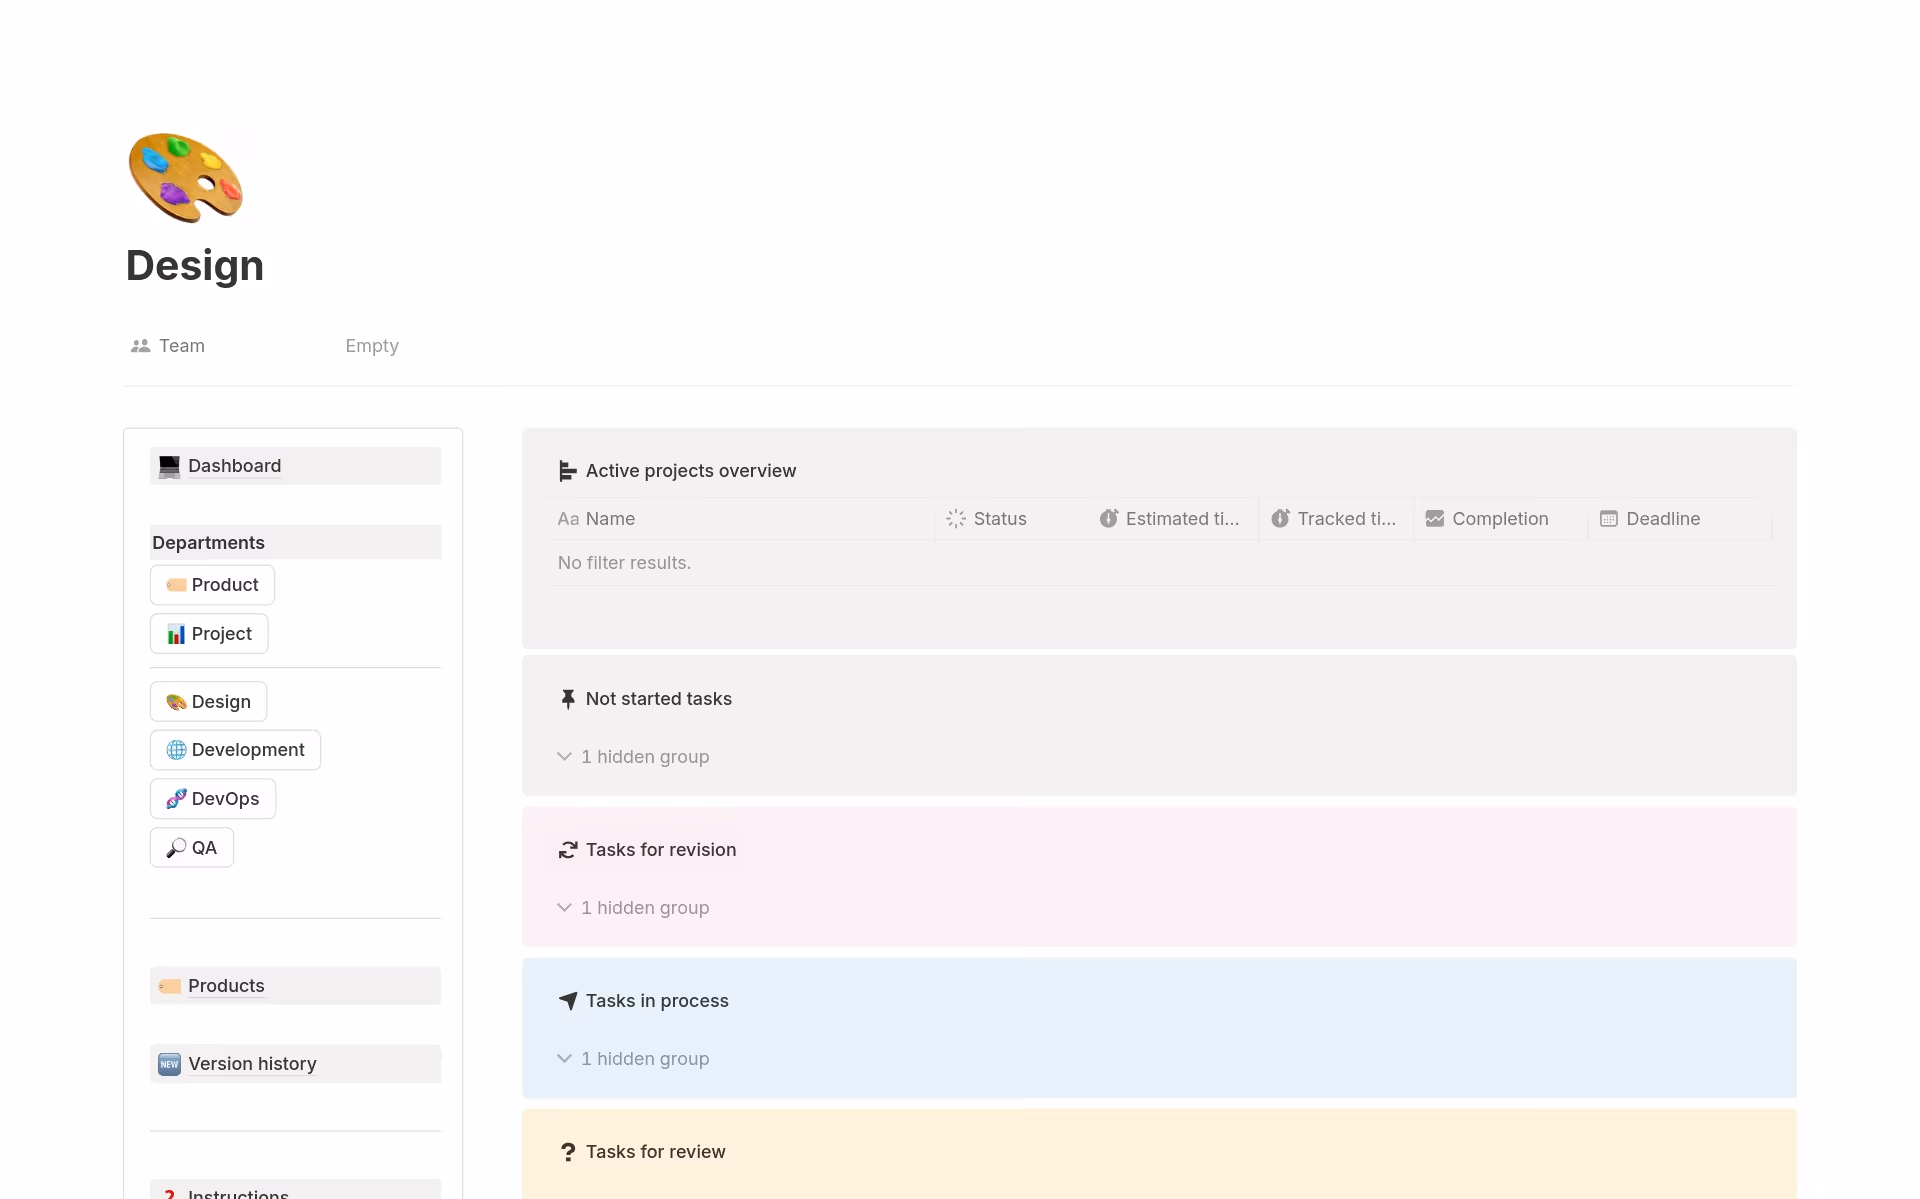The image size is (1920, 1199).
Task: Click the Development globe icon entry
Action: pos(234,749)
